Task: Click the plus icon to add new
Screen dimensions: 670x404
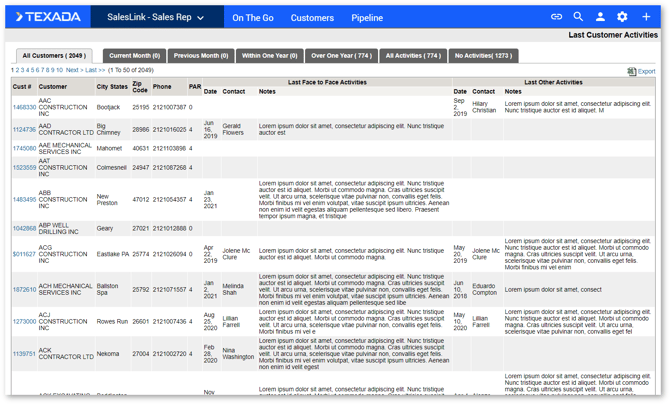Action: coord(646,17)
